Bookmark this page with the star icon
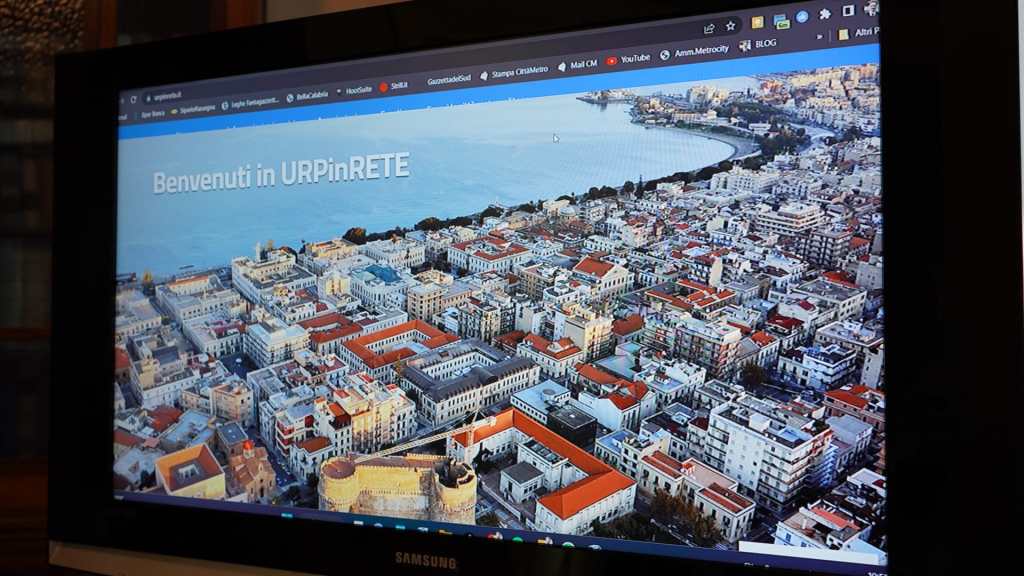 point(731,26)
